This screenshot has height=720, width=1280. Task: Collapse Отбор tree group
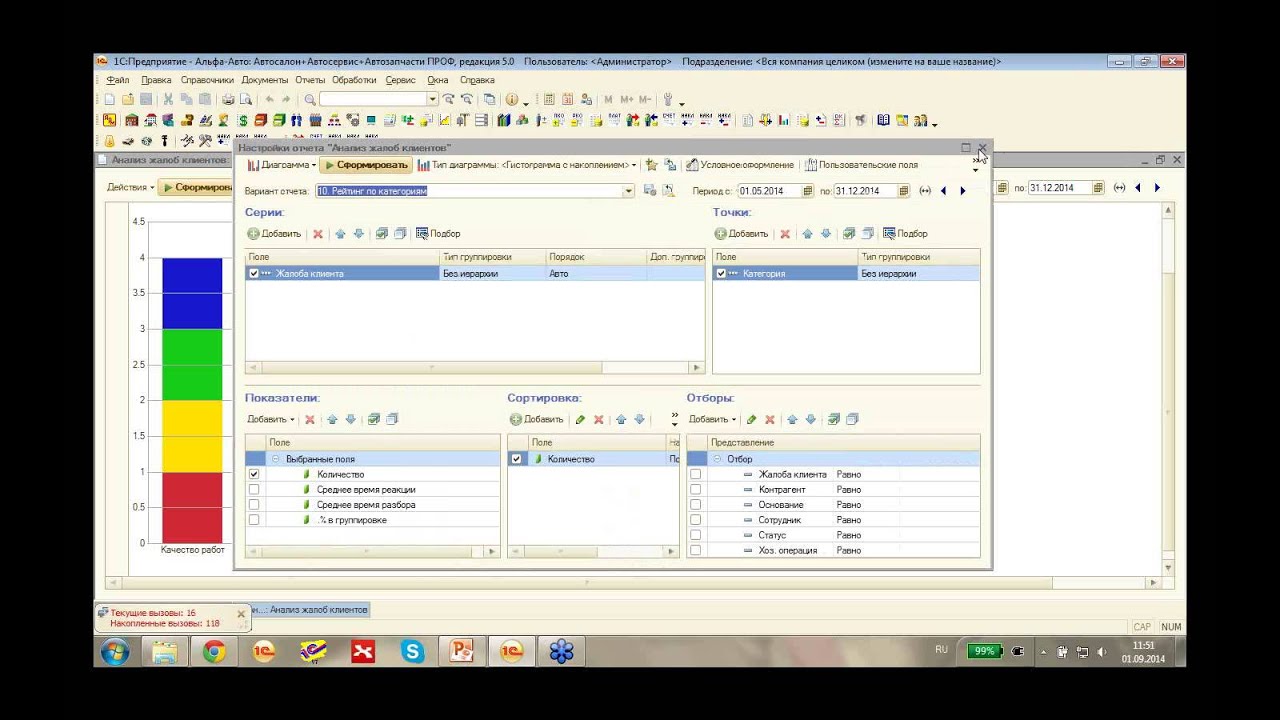tap(717, 459)
